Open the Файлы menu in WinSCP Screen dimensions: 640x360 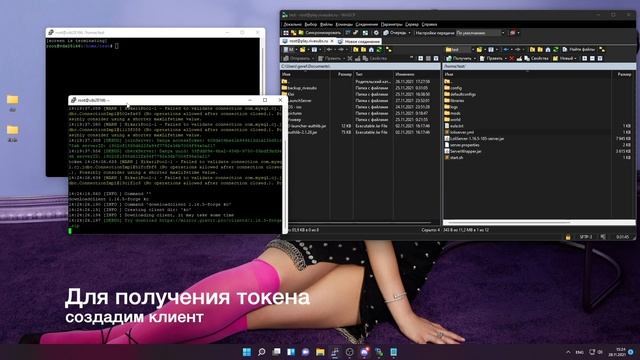point(326,24)
